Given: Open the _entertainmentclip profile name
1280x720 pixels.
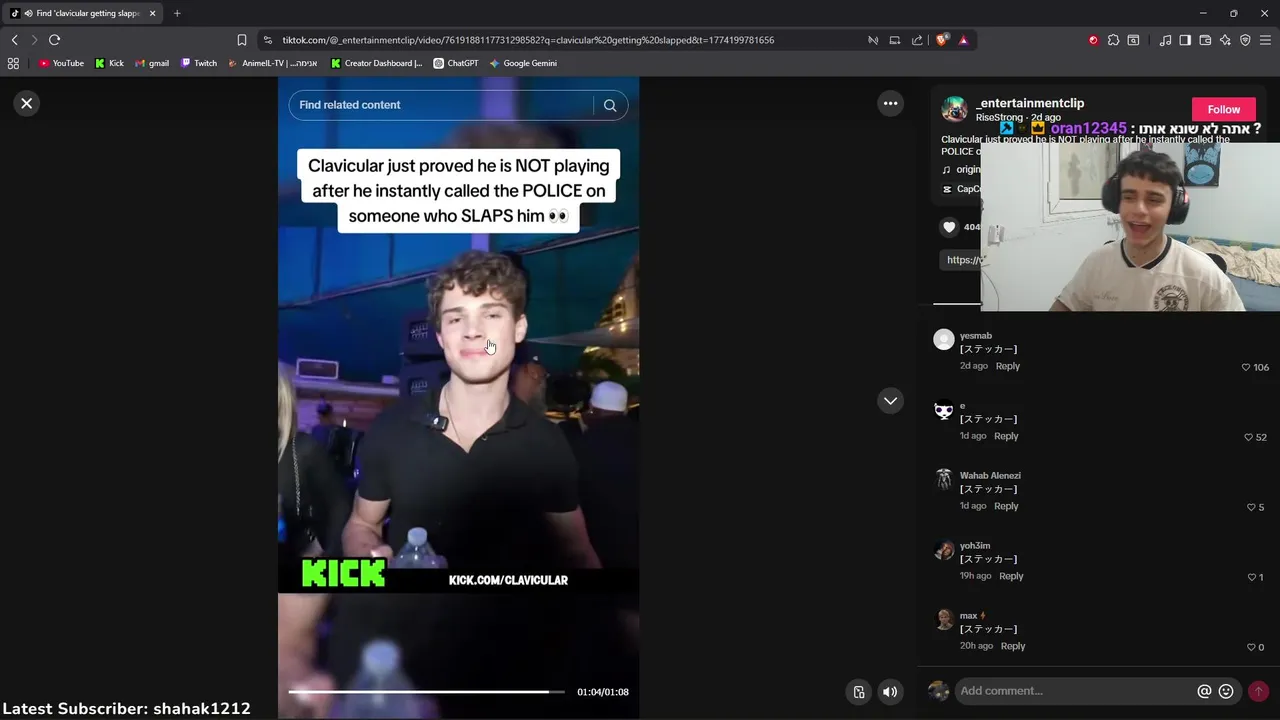Looking at the screenshot, I should (x=1030, y=103).
